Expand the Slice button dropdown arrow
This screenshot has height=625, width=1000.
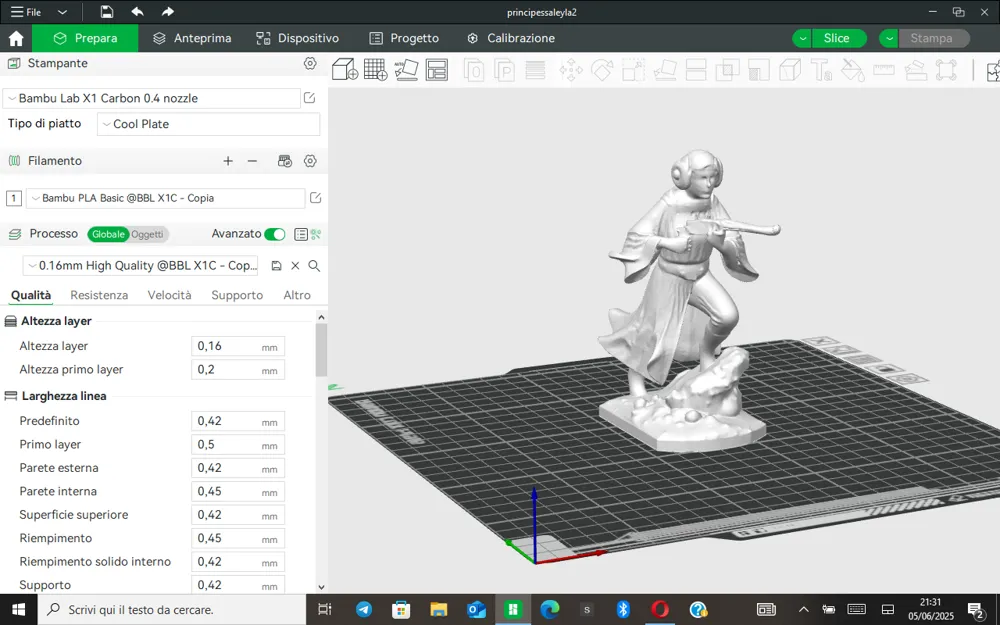(802, 38)
